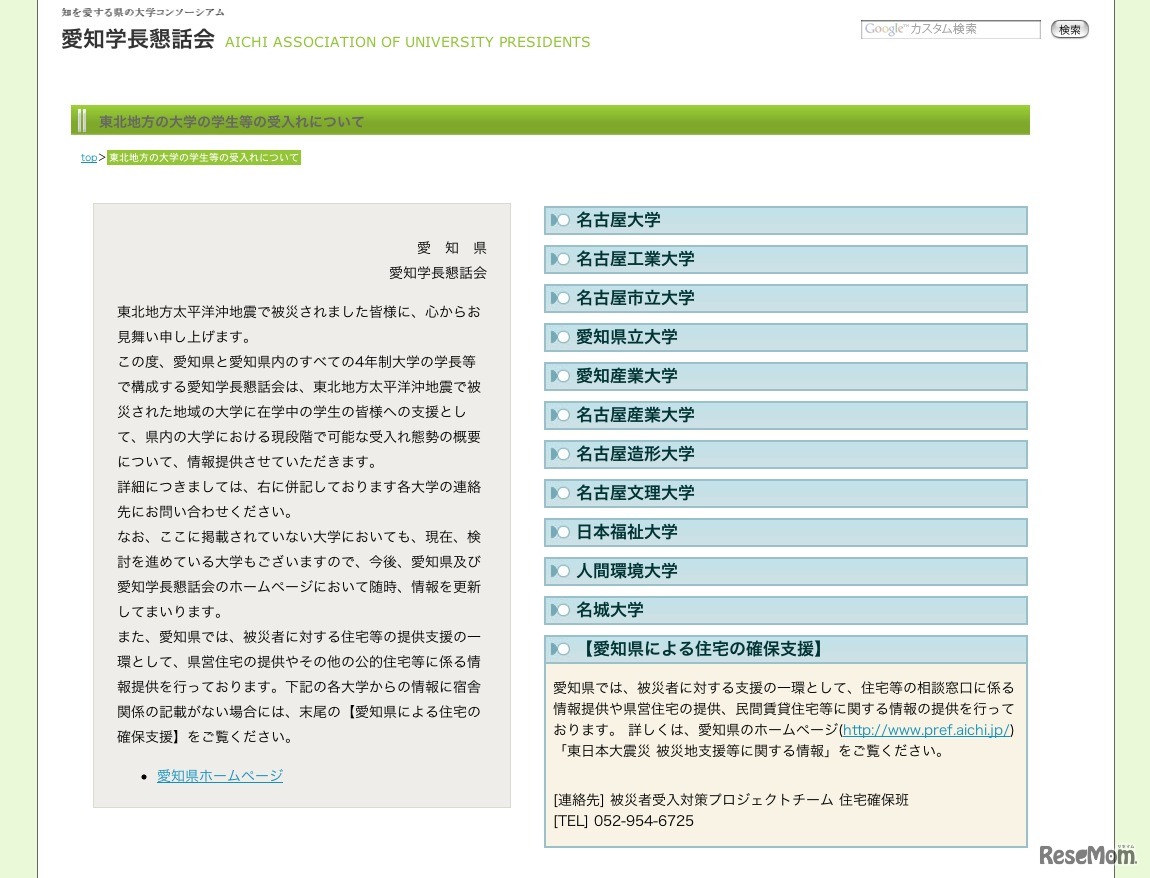Click the arrow icon beside 名古屋文理大学
The image size is (1150, 878).
561,493
